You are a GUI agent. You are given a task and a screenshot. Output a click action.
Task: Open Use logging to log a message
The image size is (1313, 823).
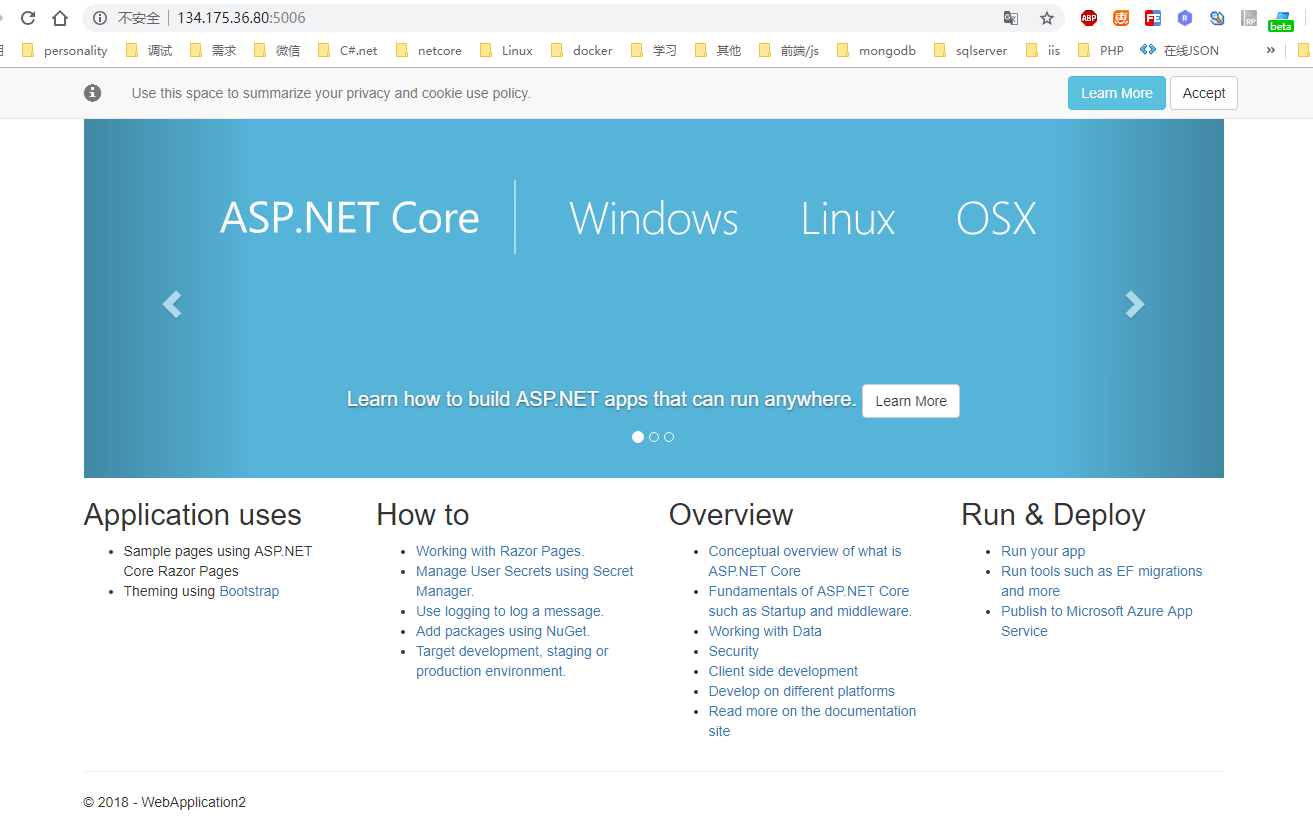(510, 611)
